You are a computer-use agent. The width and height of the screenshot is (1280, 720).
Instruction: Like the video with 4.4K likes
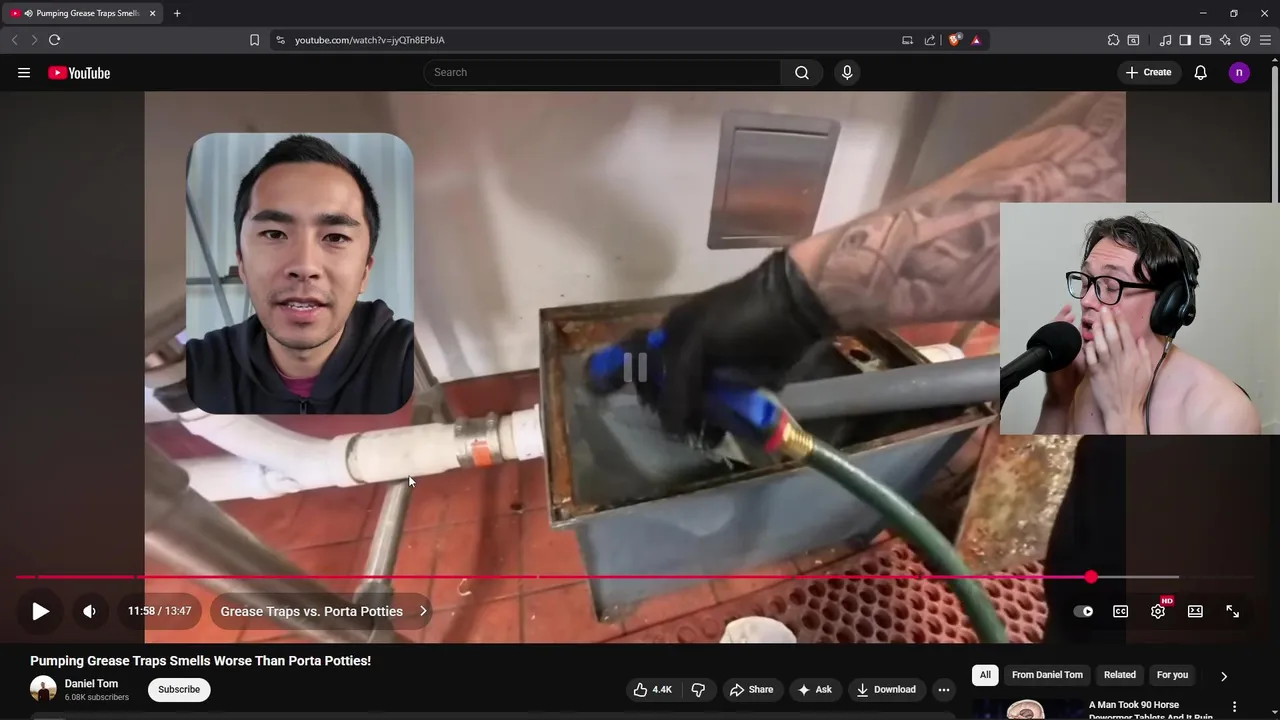point(652,689)
